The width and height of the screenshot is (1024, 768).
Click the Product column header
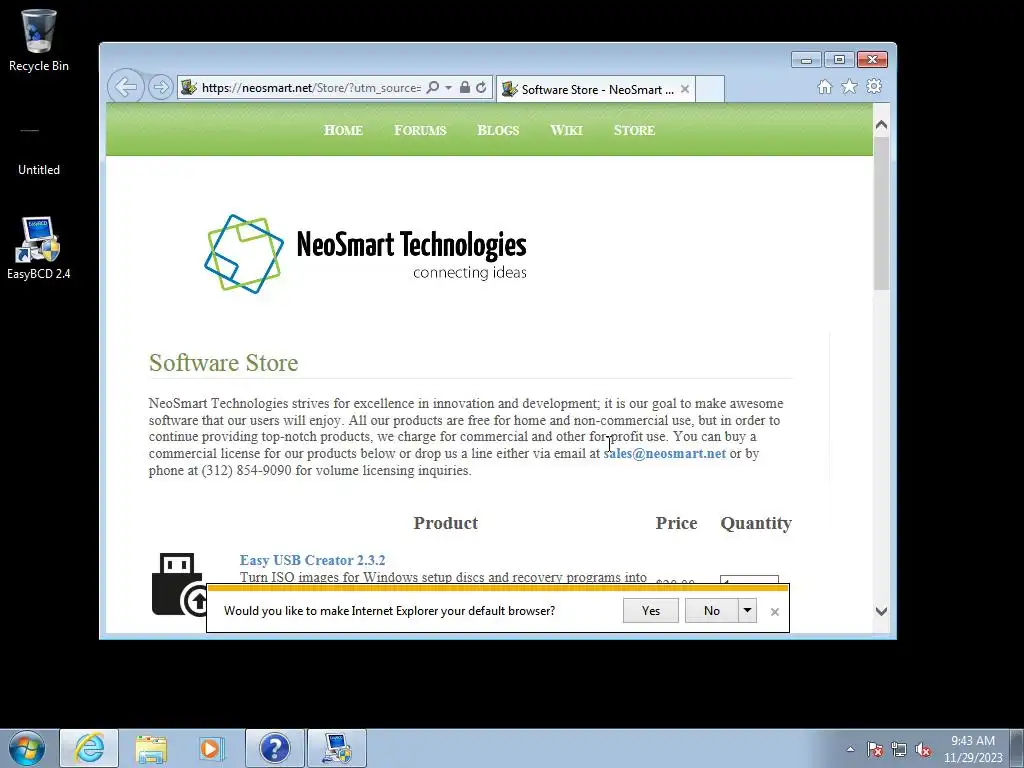(x=445, y=523)
